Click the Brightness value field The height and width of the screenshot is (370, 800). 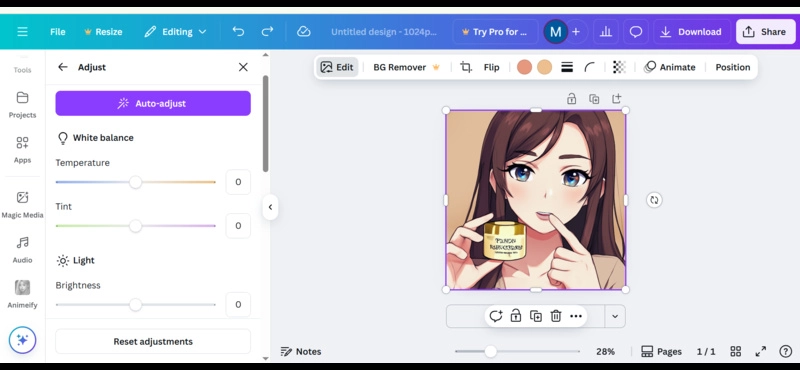(238, 305)
